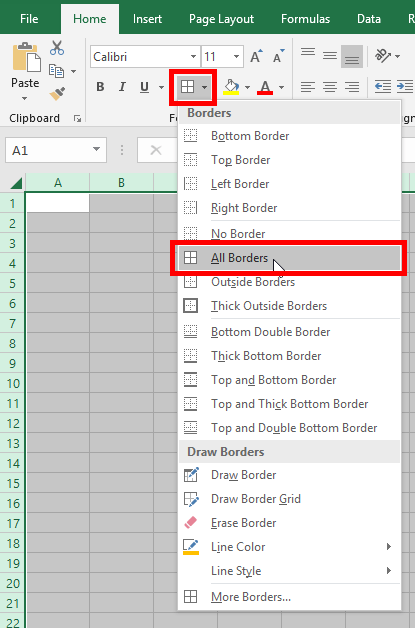
Task: Expand the font size dropdown
Action: click(236, 56)
